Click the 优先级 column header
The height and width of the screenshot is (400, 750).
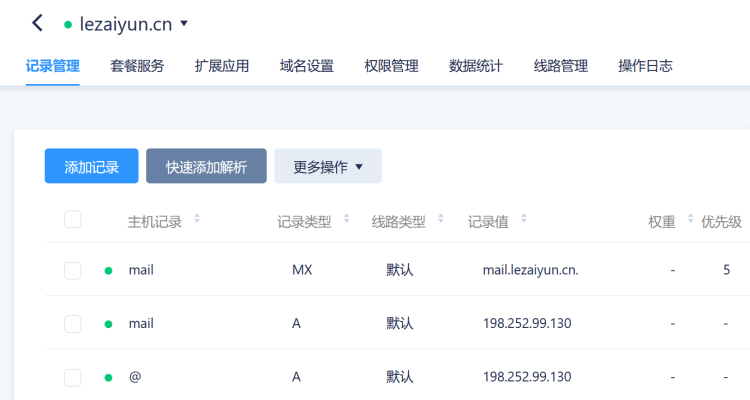point(721,222)
